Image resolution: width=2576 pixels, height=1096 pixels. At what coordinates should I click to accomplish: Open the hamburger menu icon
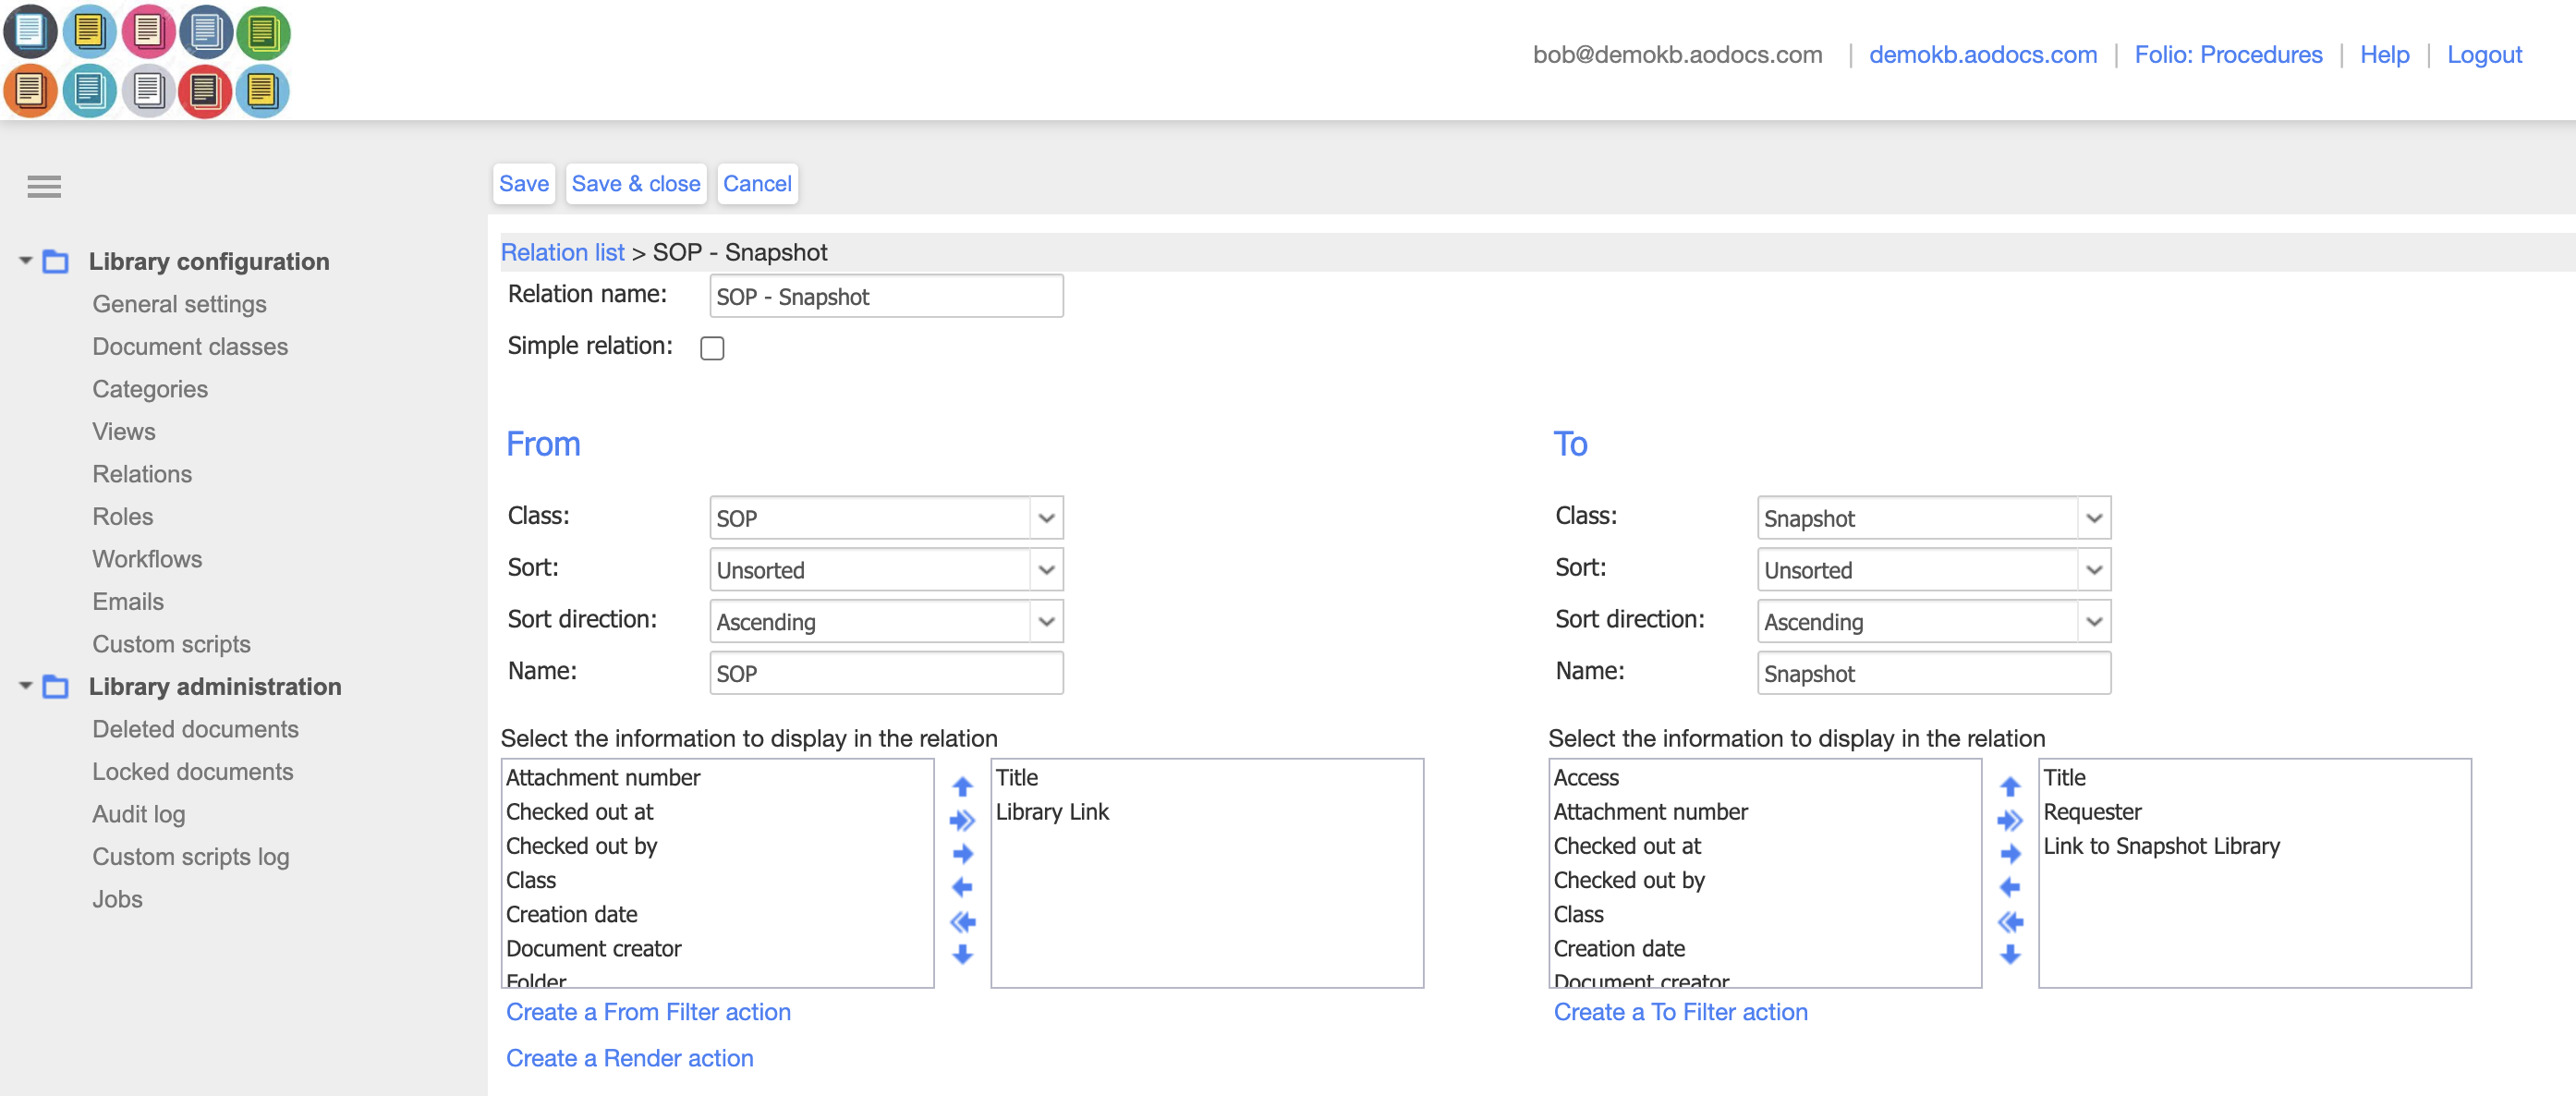pos(44,187)
